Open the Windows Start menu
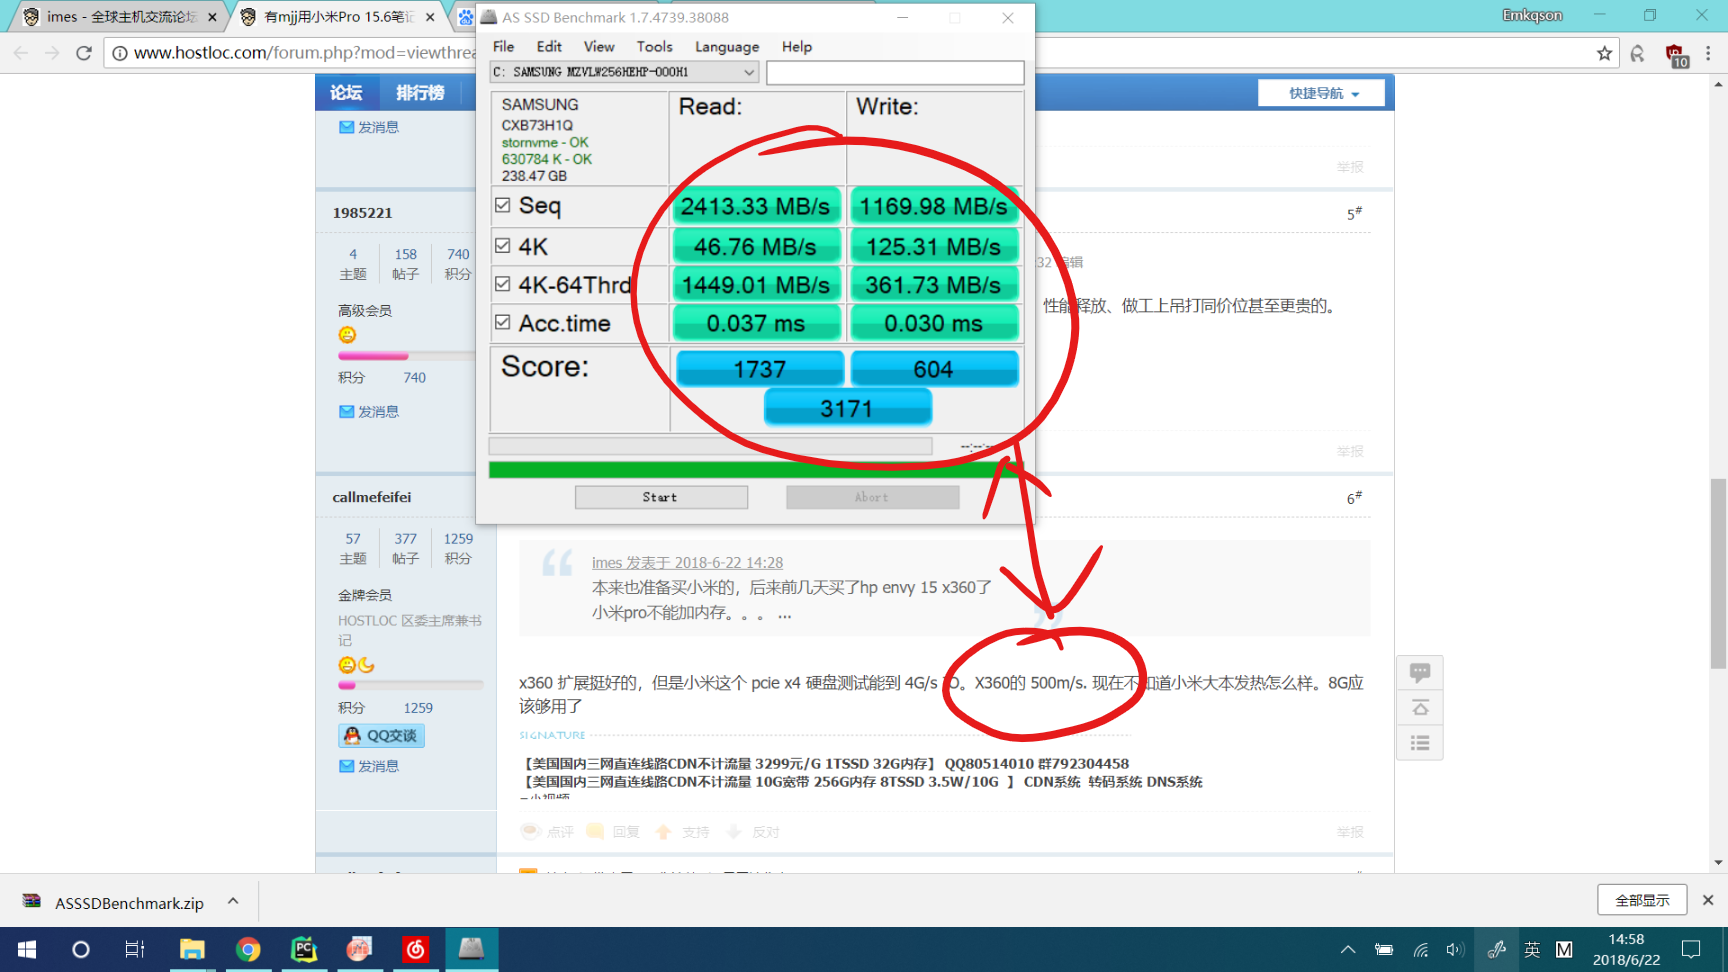 coord(27,949)
